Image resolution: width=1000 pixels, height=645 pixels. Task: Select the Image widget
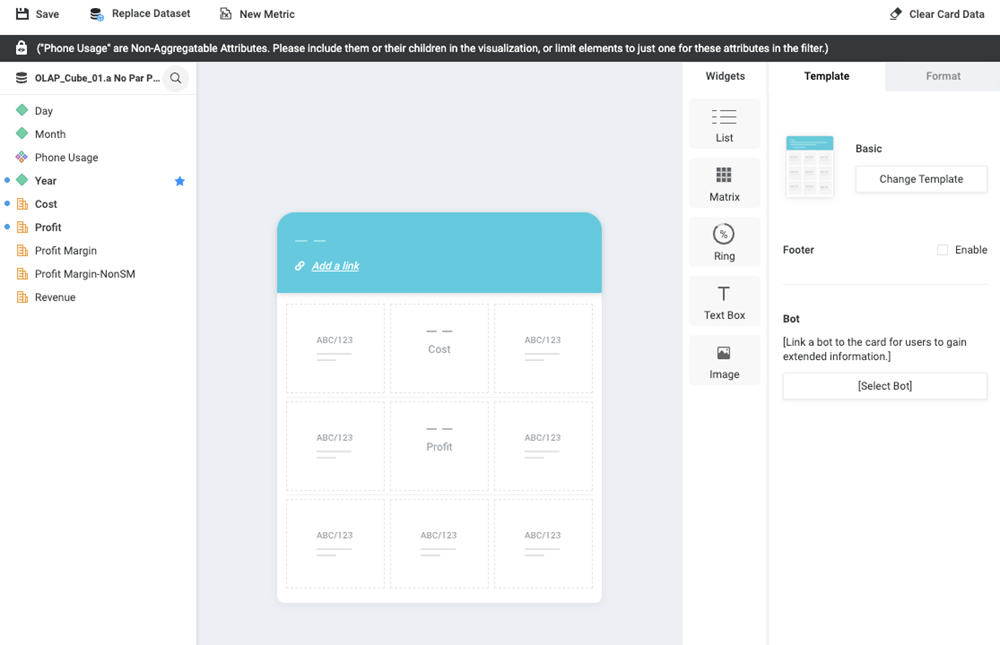(724, 360)
